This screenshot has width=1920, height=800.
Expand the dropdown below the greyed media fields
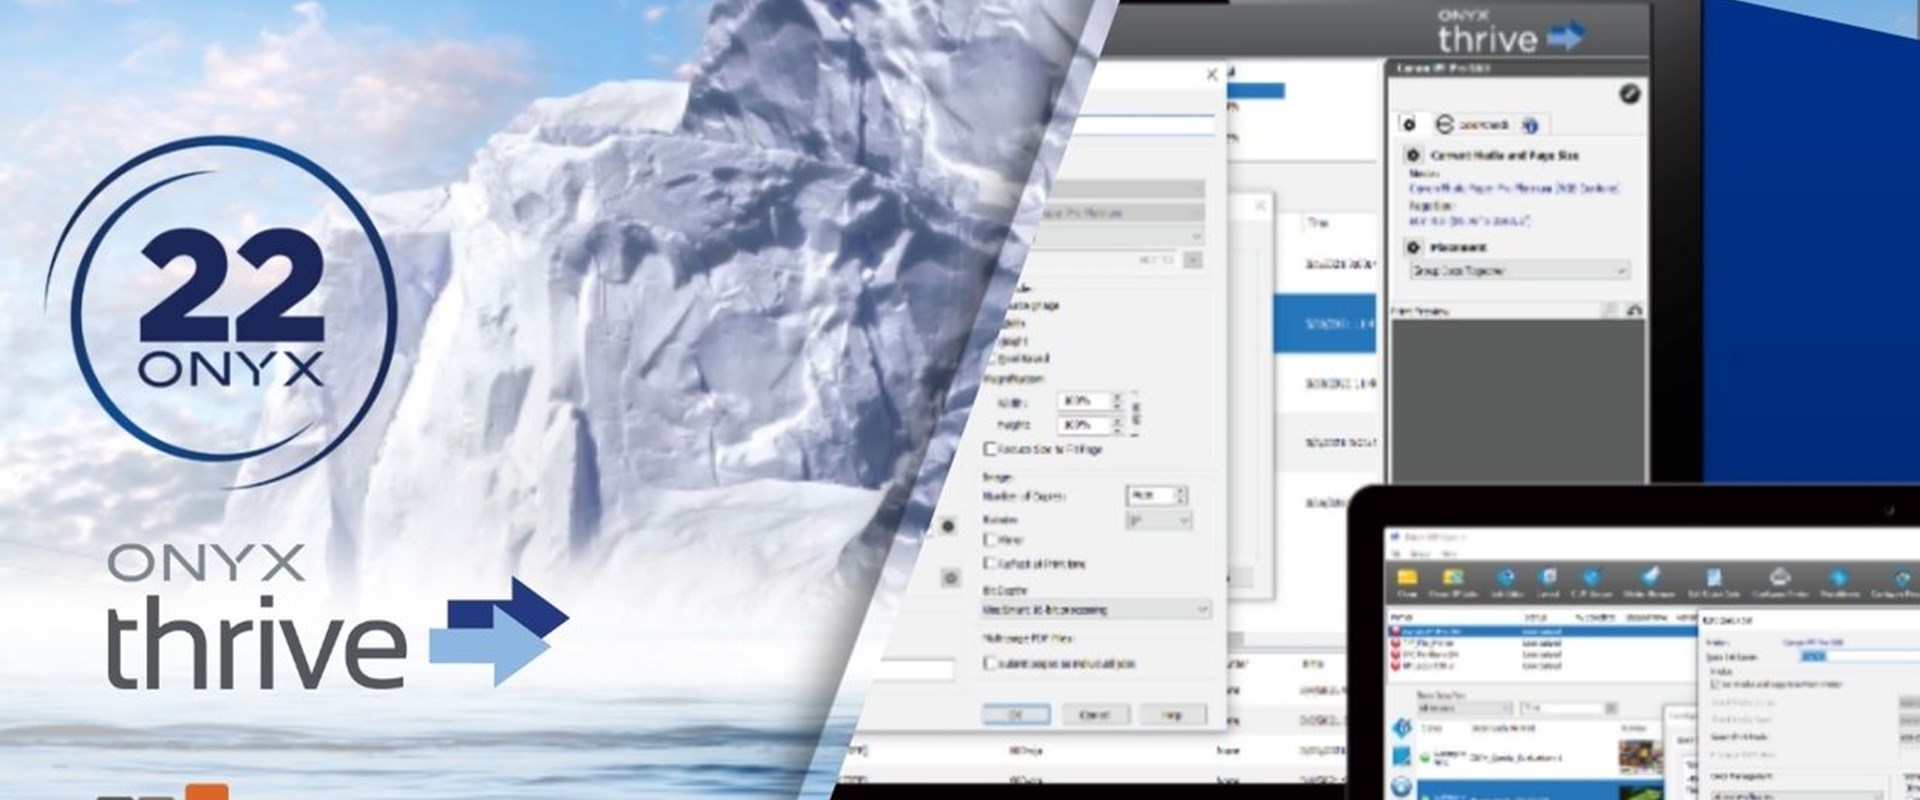tap(1118, 236)
